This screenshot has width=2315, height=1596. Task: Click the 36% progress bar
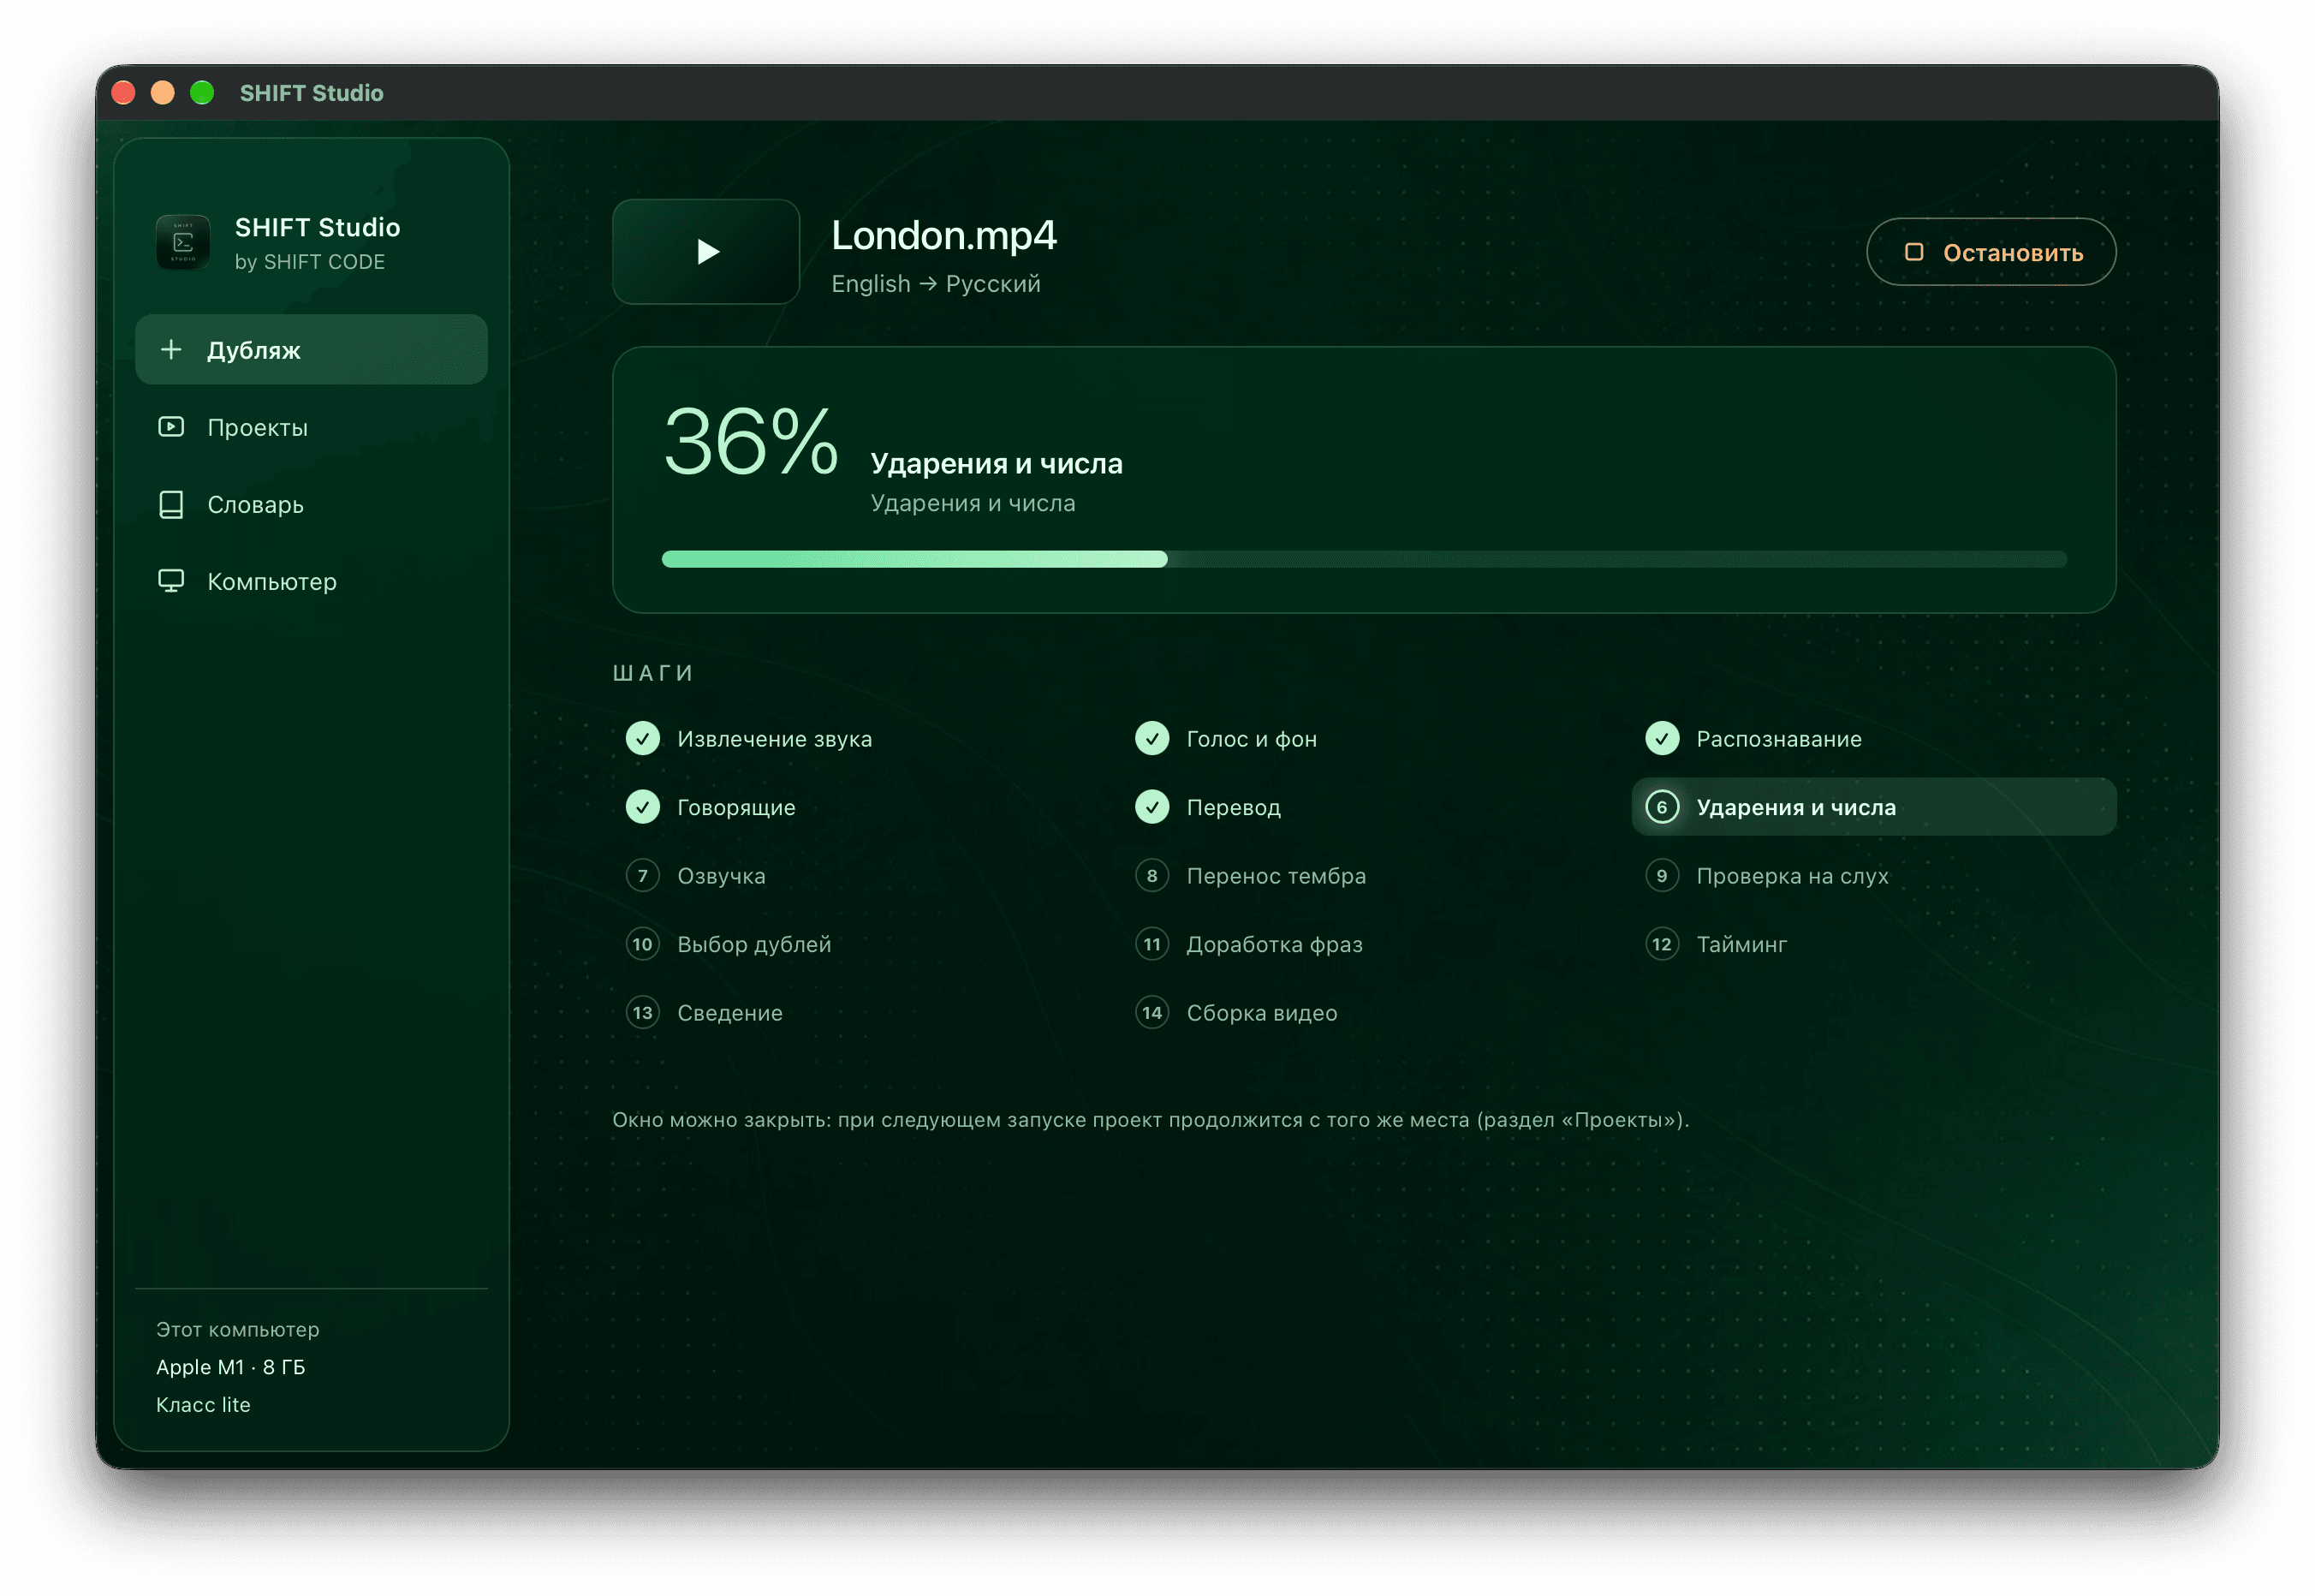point(1364,559)
